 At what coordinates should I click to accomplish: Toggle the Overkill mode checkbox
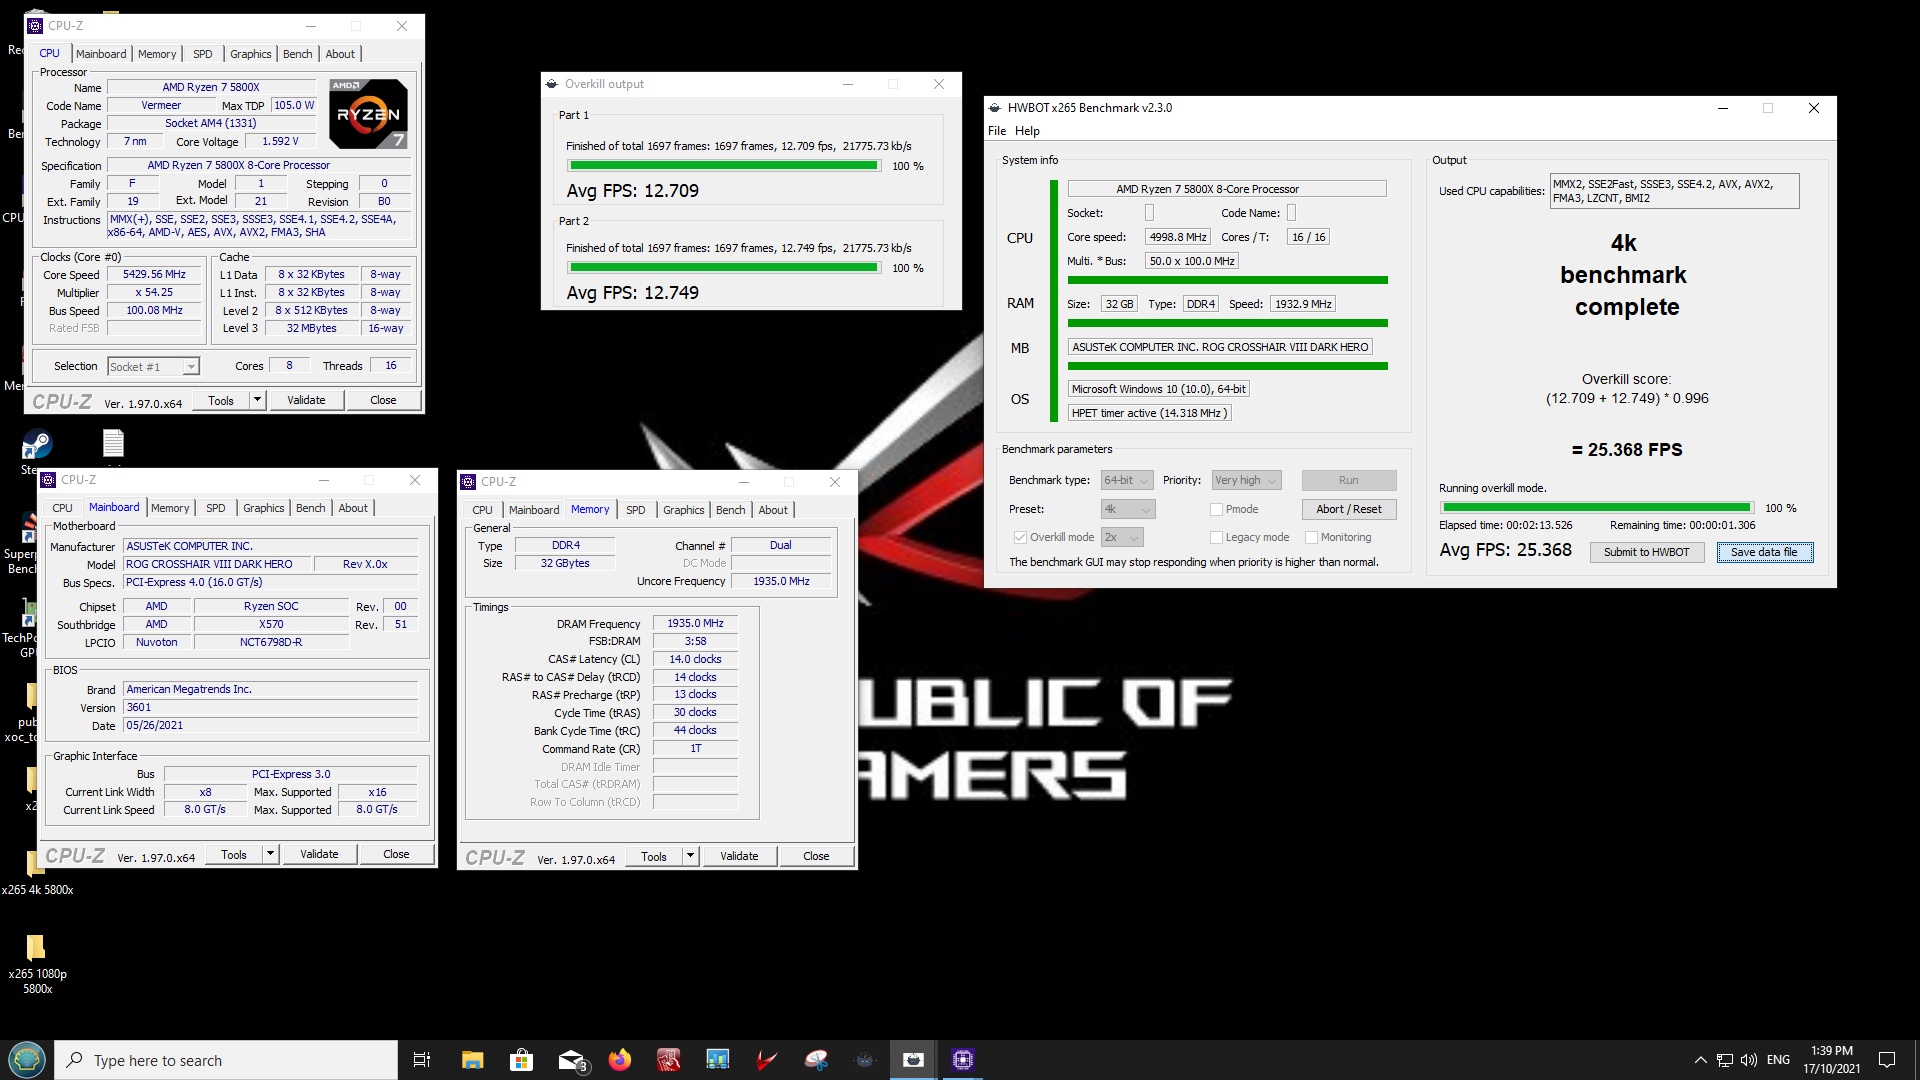(1020, 538)
